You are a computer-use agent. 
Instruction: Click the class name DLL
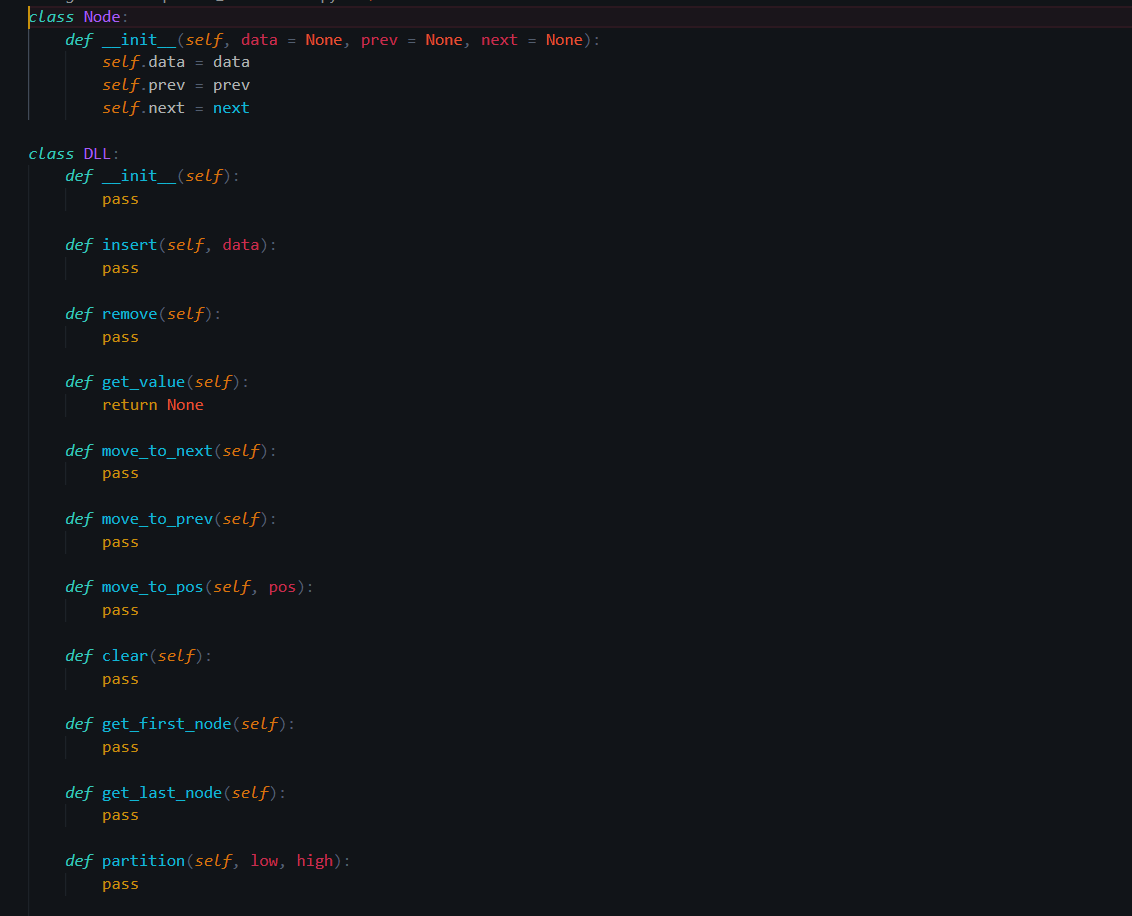click(x=97, y=153)
